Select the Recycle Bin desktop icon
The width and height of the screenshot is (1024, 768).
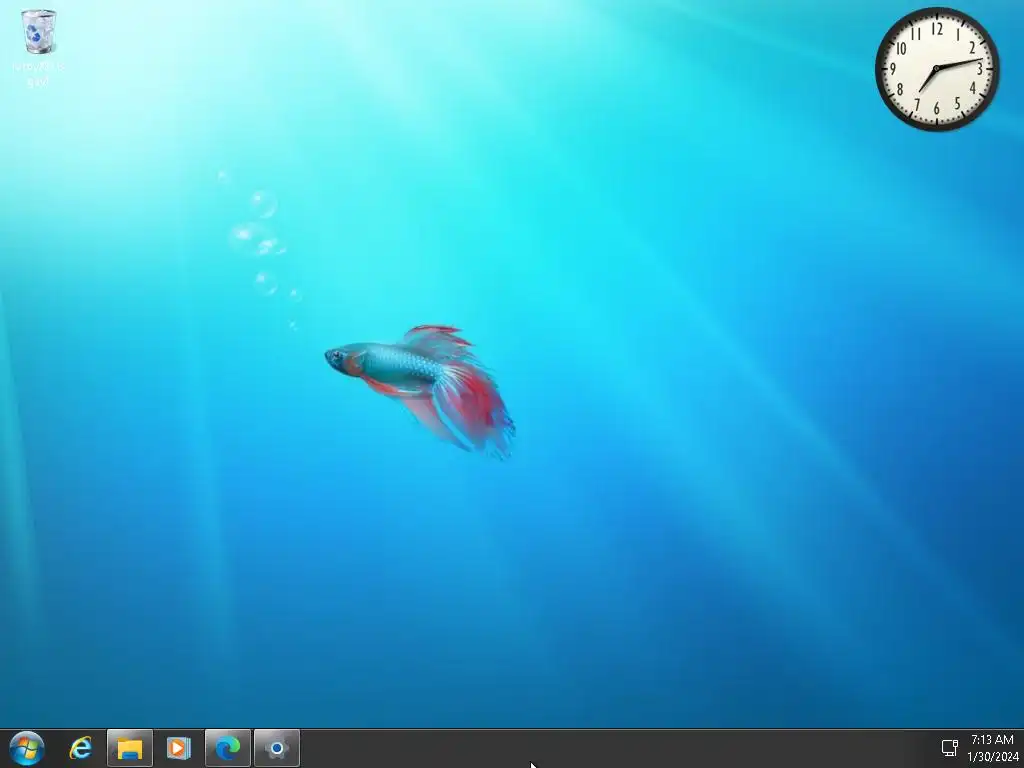pos(39,48)
